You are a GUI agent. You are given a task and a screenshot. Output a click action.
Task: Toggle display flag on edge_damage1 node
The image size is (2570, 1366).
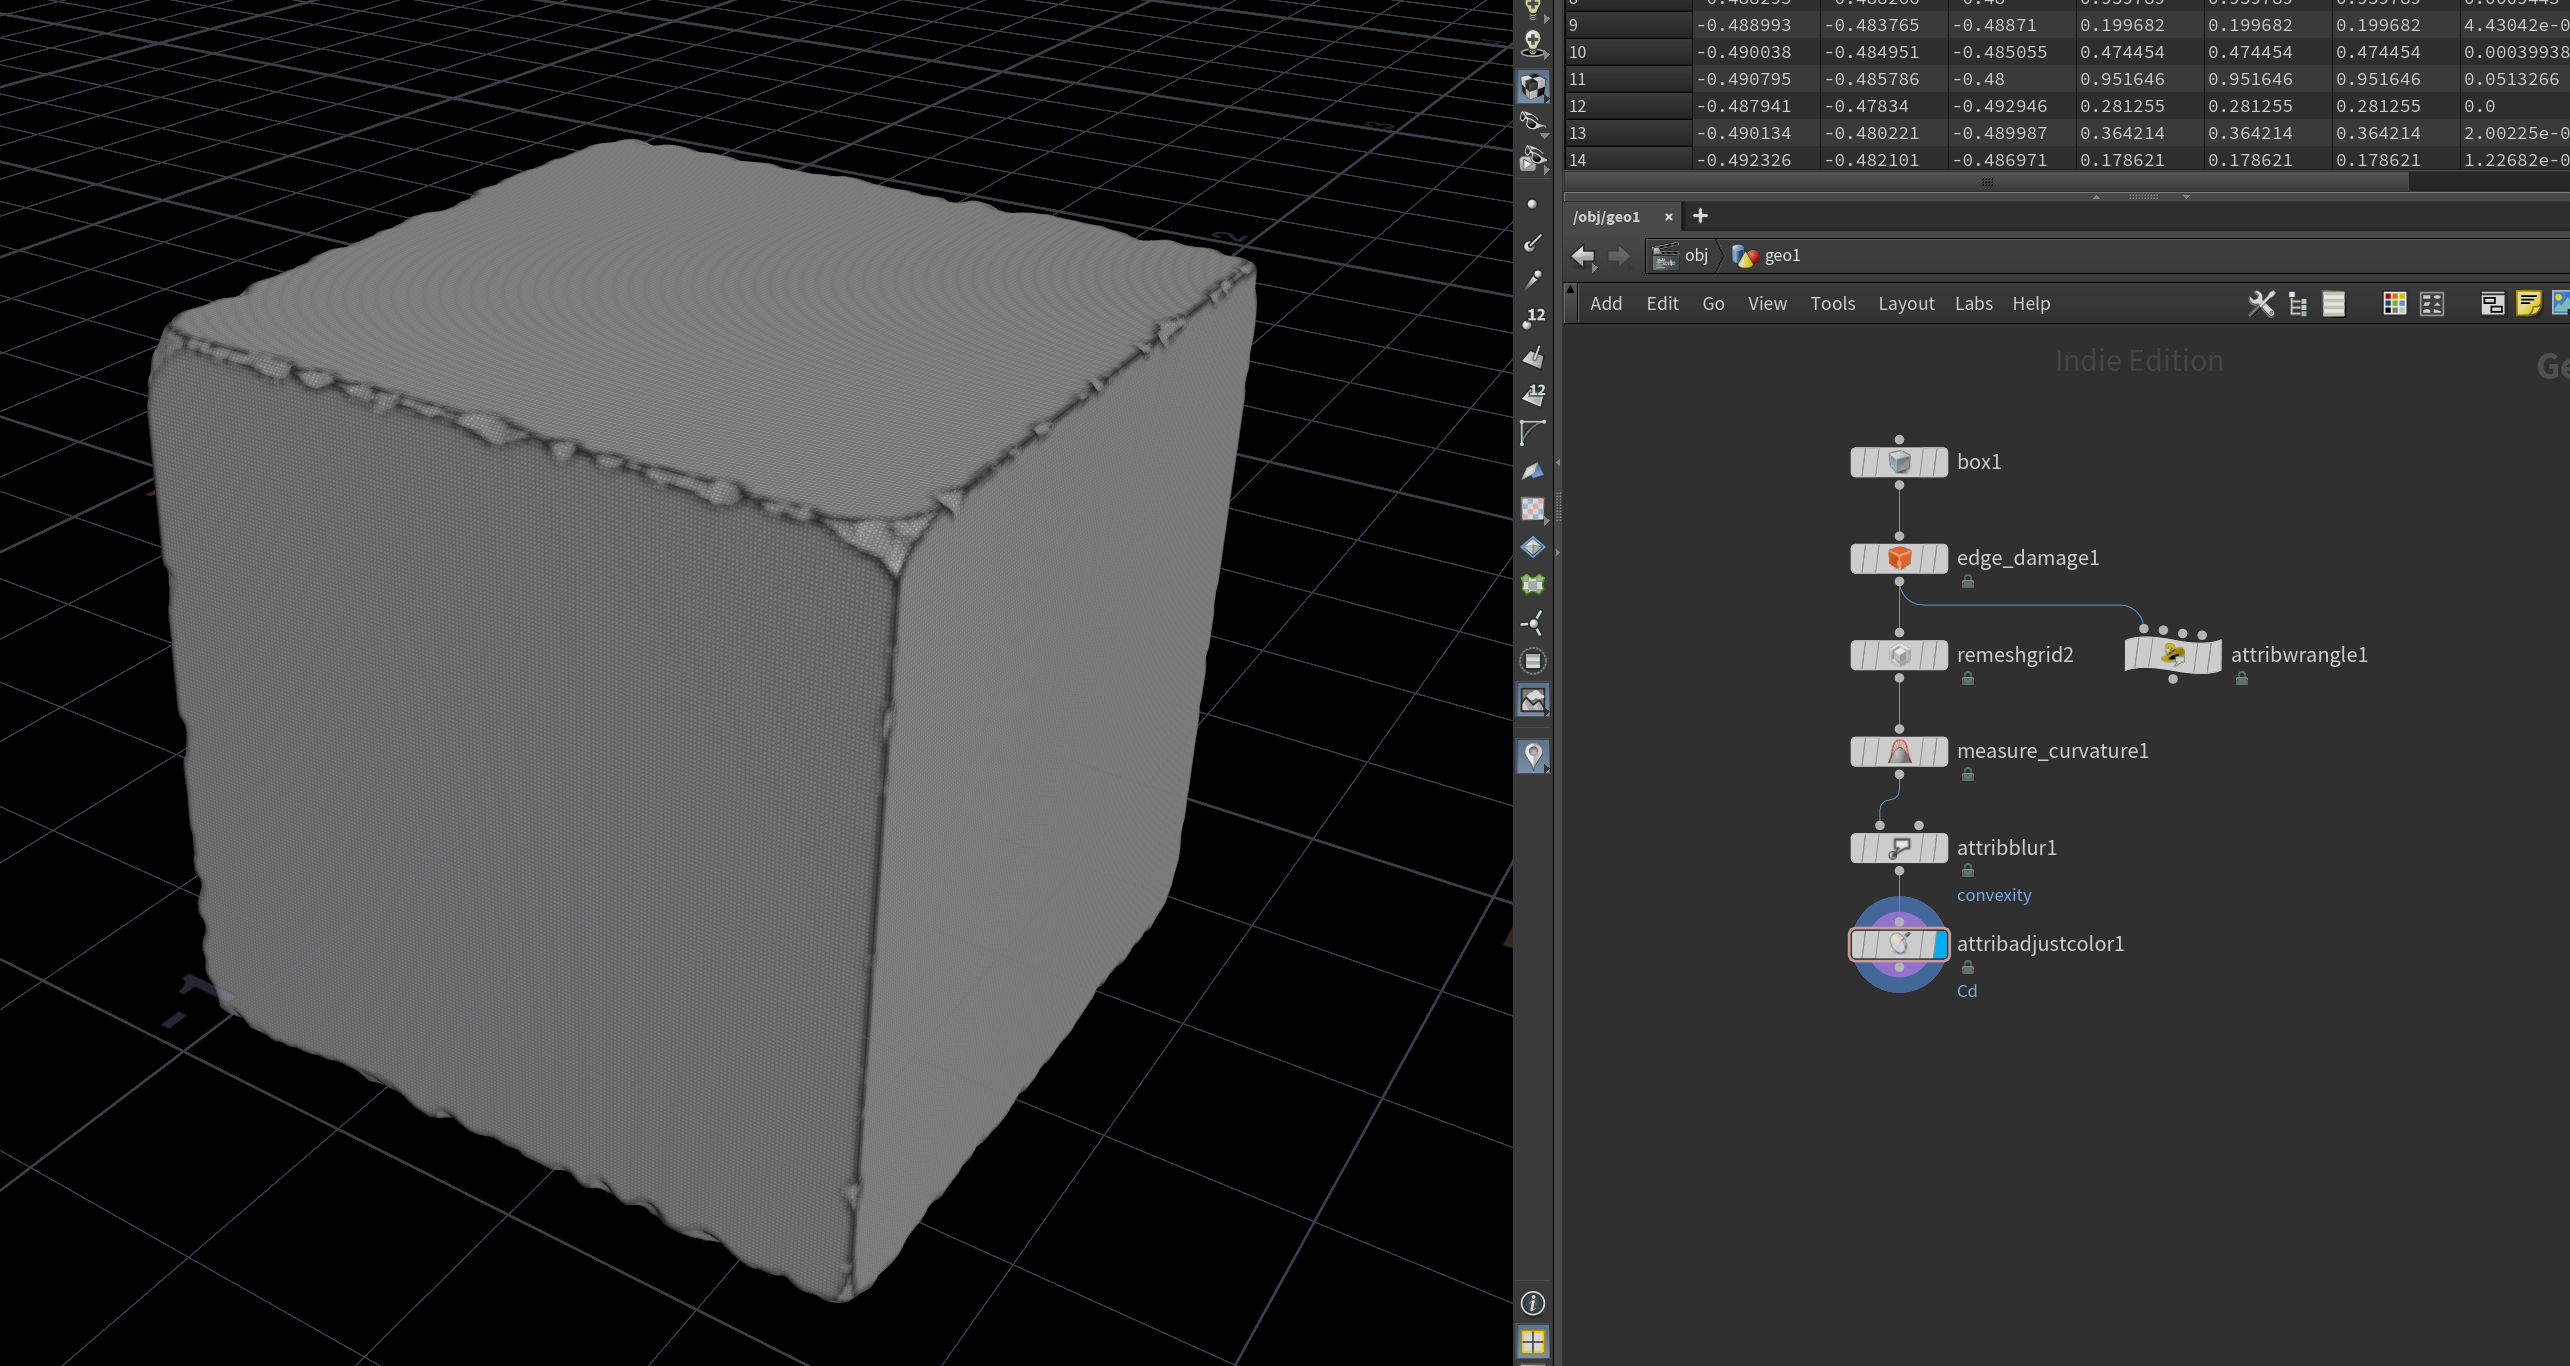(x=1940, y=558)
